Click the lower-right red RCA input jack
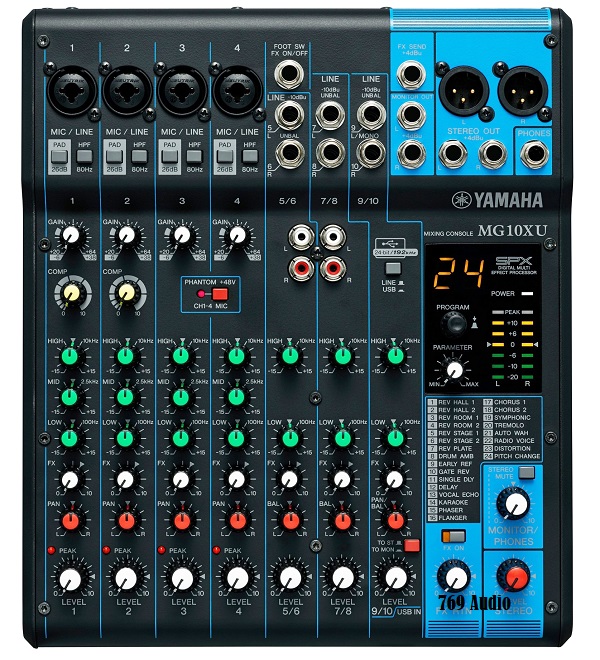Screen dimensions: 600x660 [333, 268]
